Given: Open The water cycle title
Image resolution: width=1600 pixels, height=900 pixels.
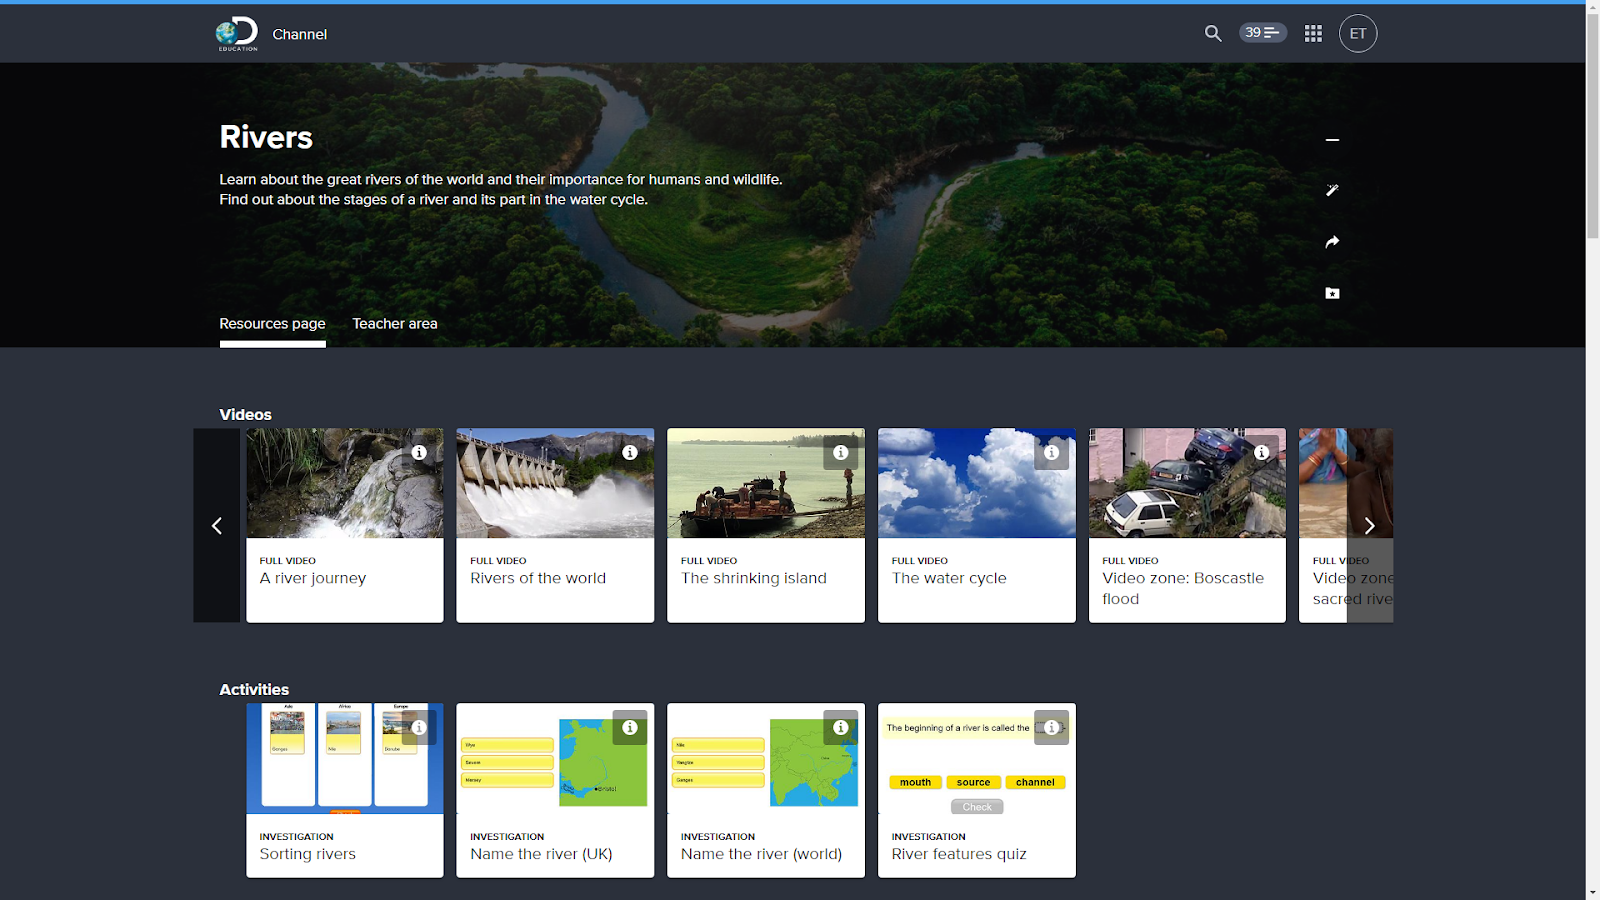Looking at the screenshot, I should tap(949, 578).
